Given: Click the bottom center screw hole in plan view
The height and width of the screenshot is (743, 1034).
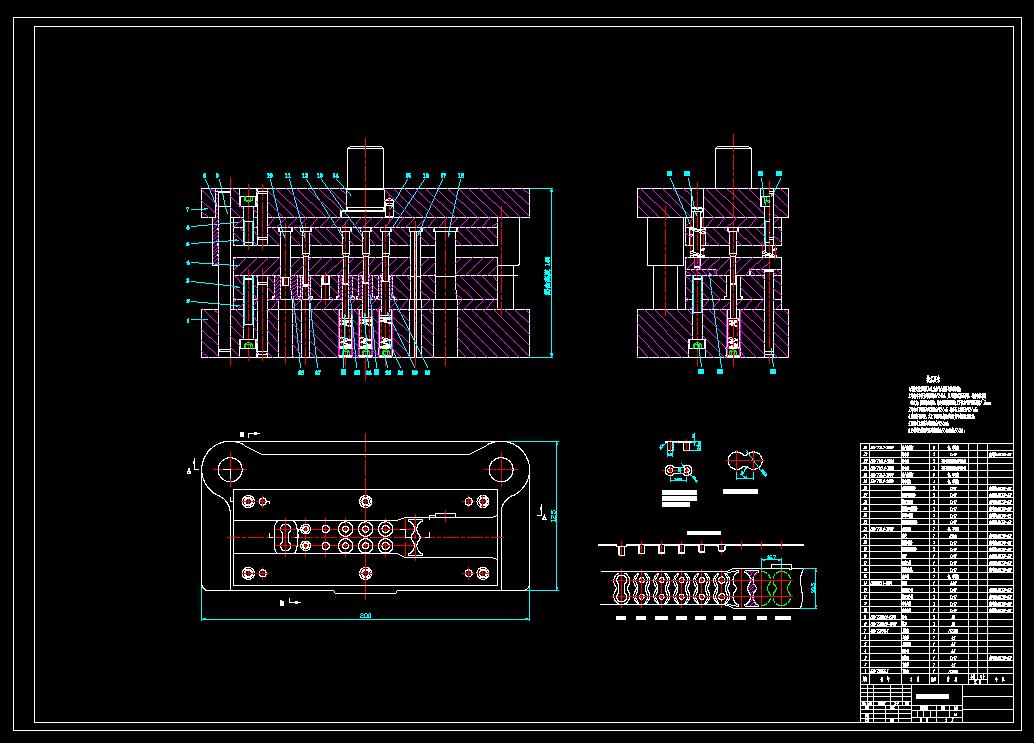Looking at the screenshot, I should pyautogui.click(x=366, y=573).
